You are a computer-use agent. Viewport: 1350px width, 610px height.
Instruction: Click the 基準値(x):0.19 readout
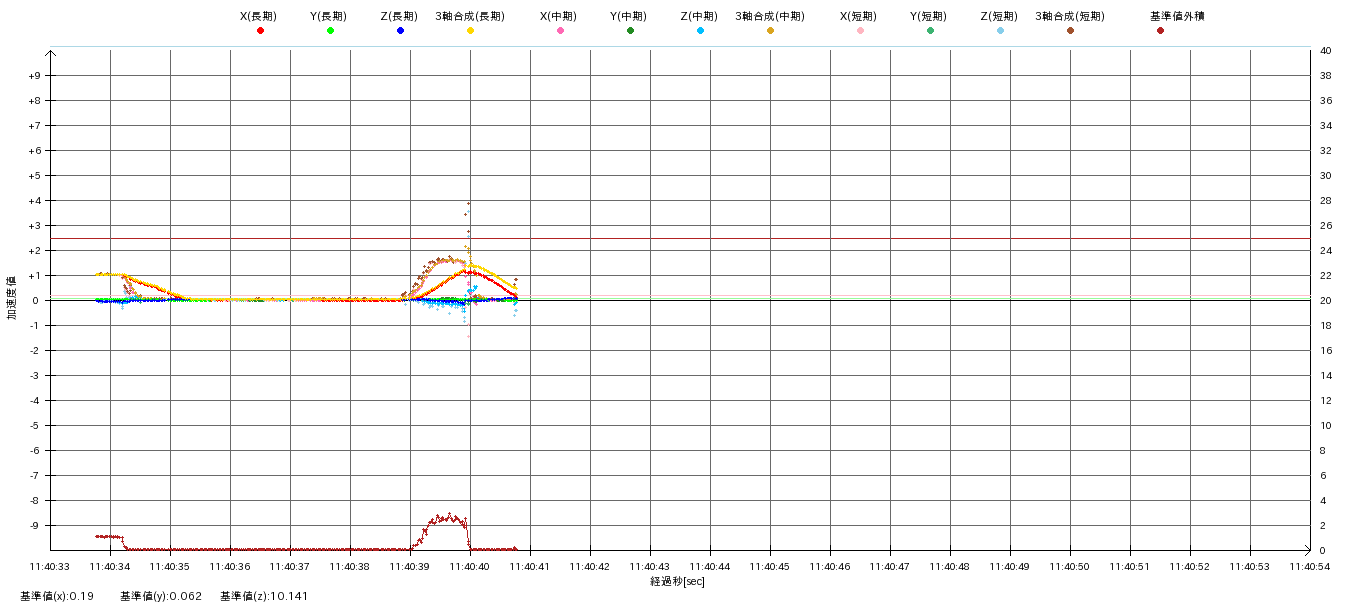click(57, 596)
